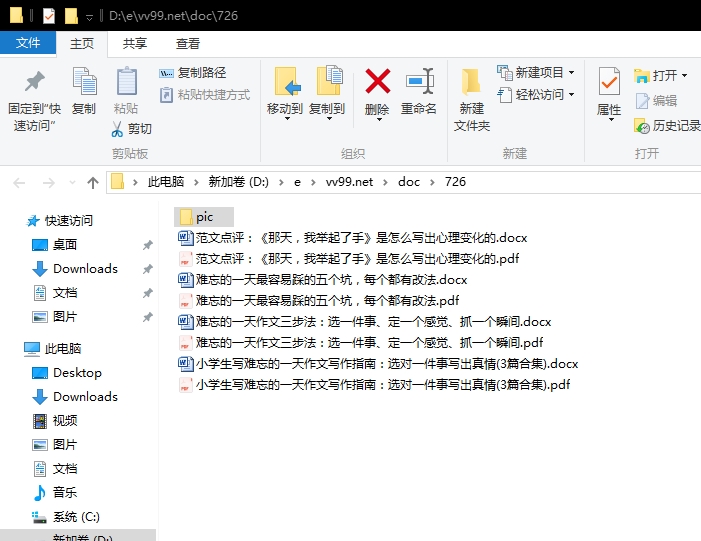The width and height of the screenshot is (701, 541).
Task: Click the Copy icon in the clipboard group
Action: pyautogui.click(x=84, y=81)
